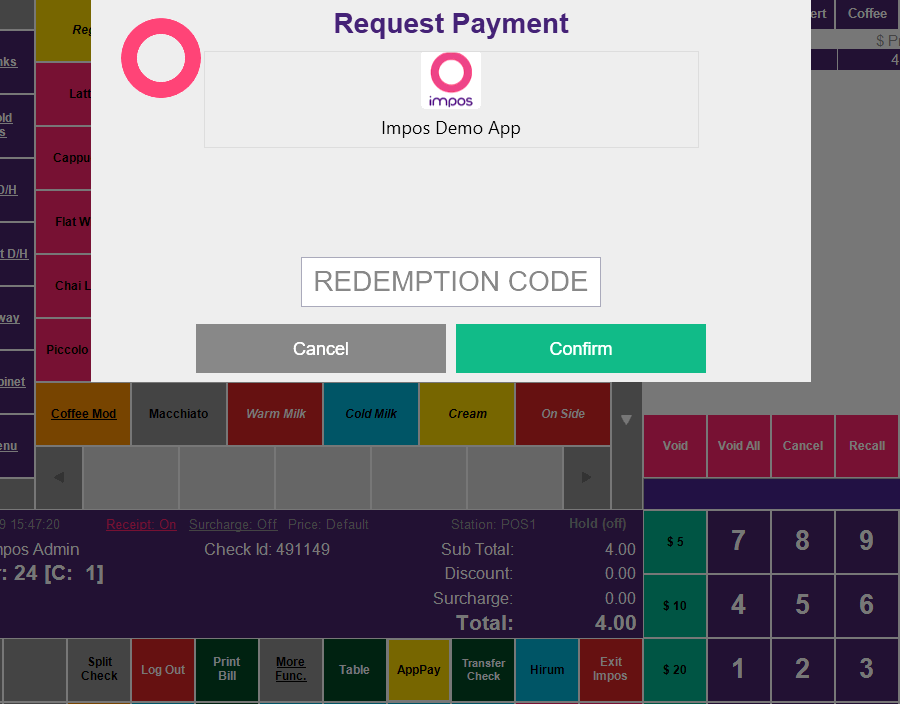The image size is (900, 704).
Task: Open the Coffee tab at top right
Action: (867, 14)
